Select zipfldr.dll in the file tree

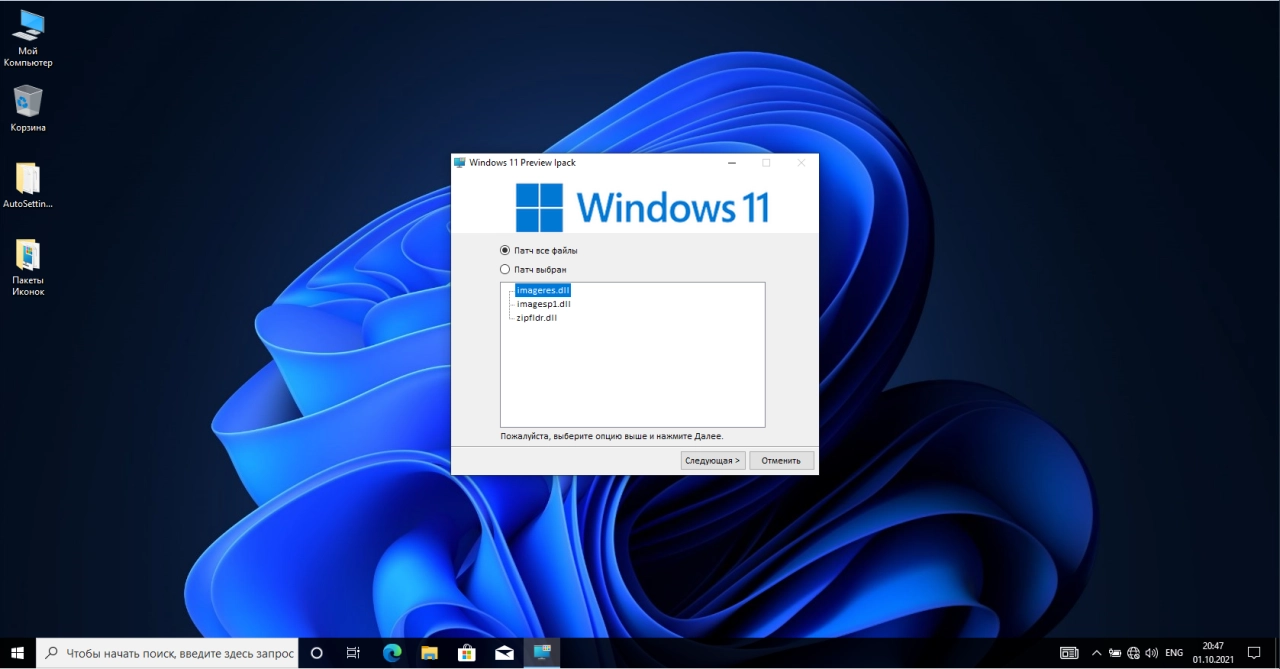(537, 318)
